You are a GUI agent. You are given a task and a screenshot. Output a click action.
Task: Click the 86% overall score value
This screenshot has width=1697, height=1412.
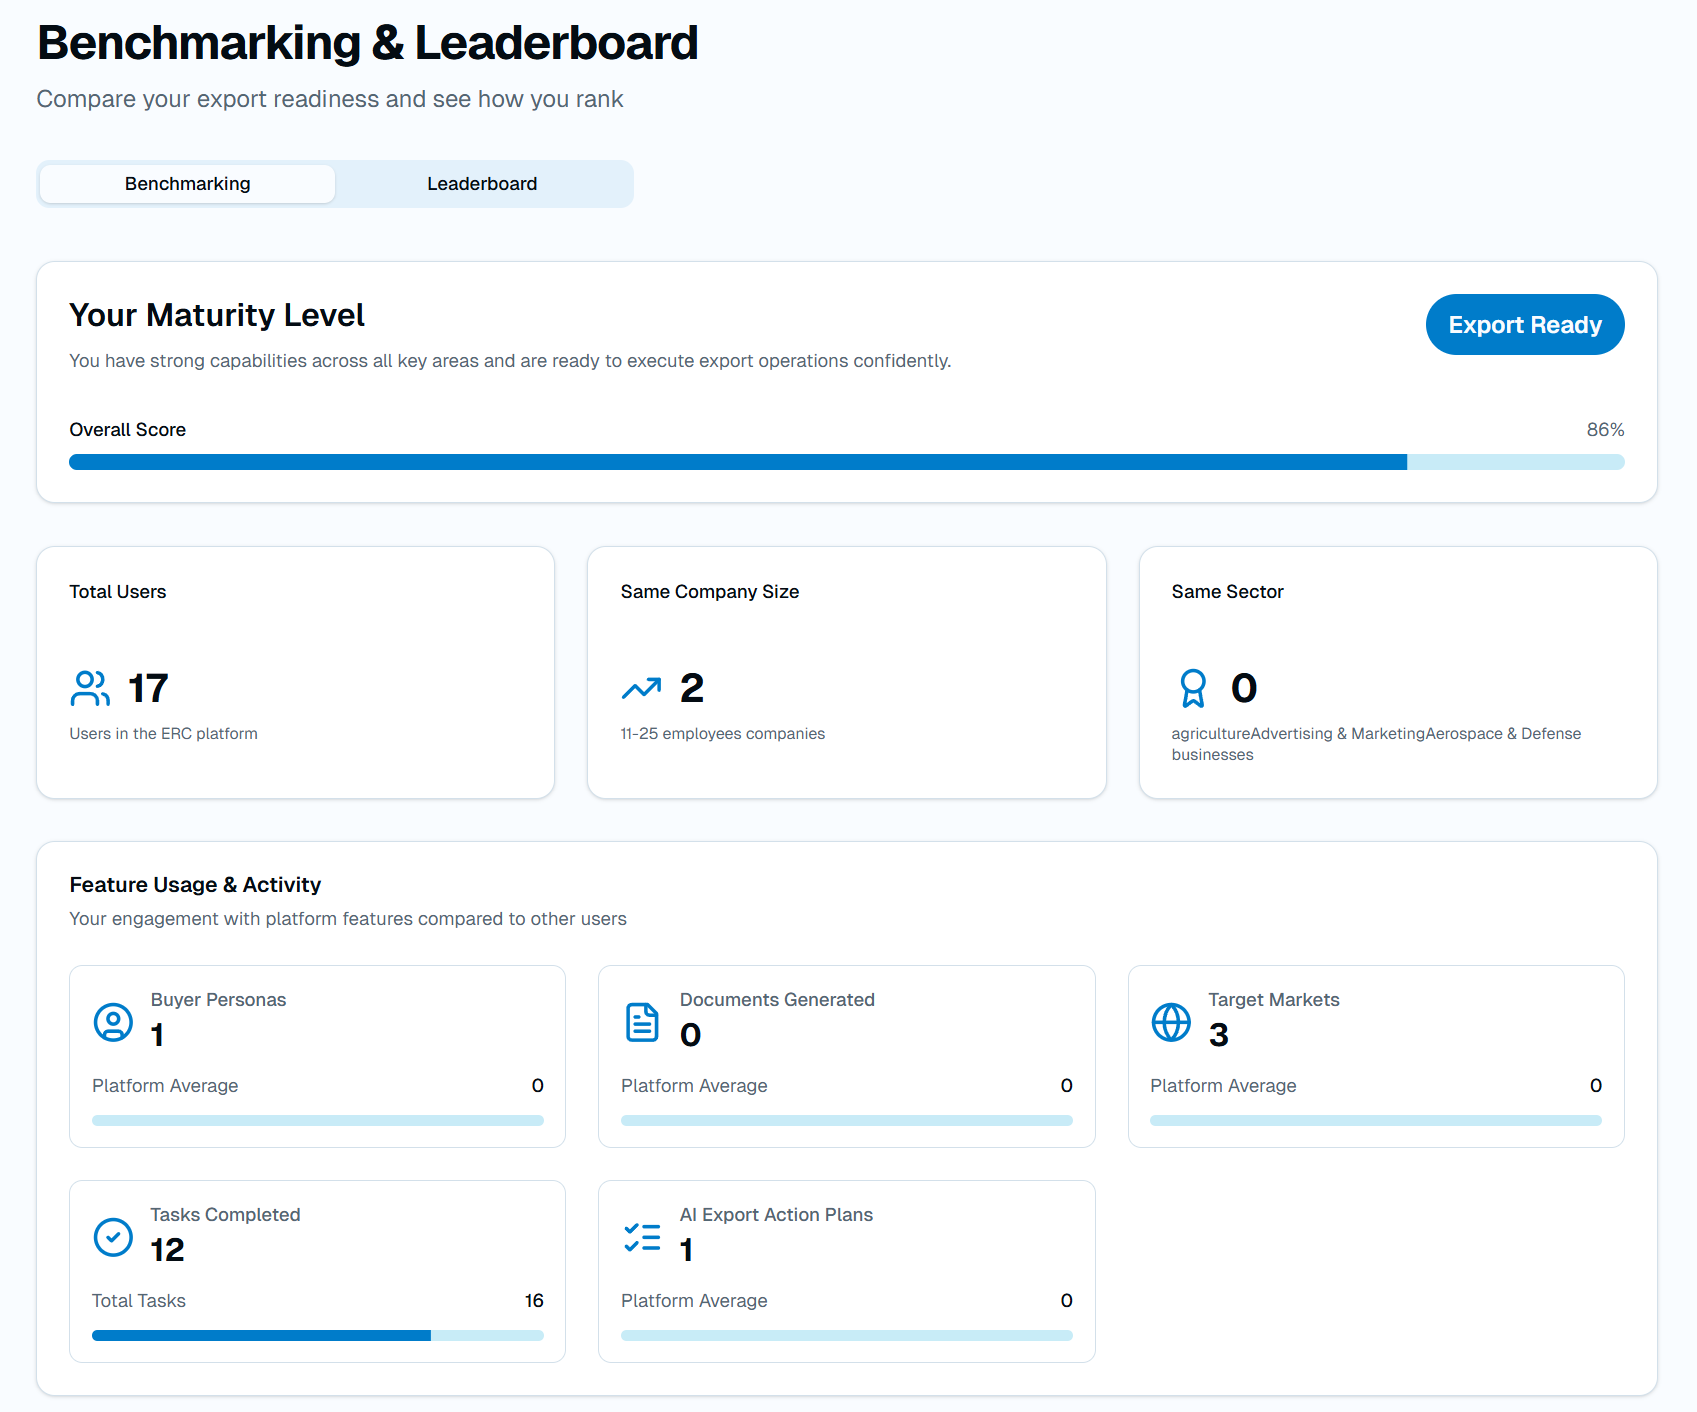(x=1605, y=430)
